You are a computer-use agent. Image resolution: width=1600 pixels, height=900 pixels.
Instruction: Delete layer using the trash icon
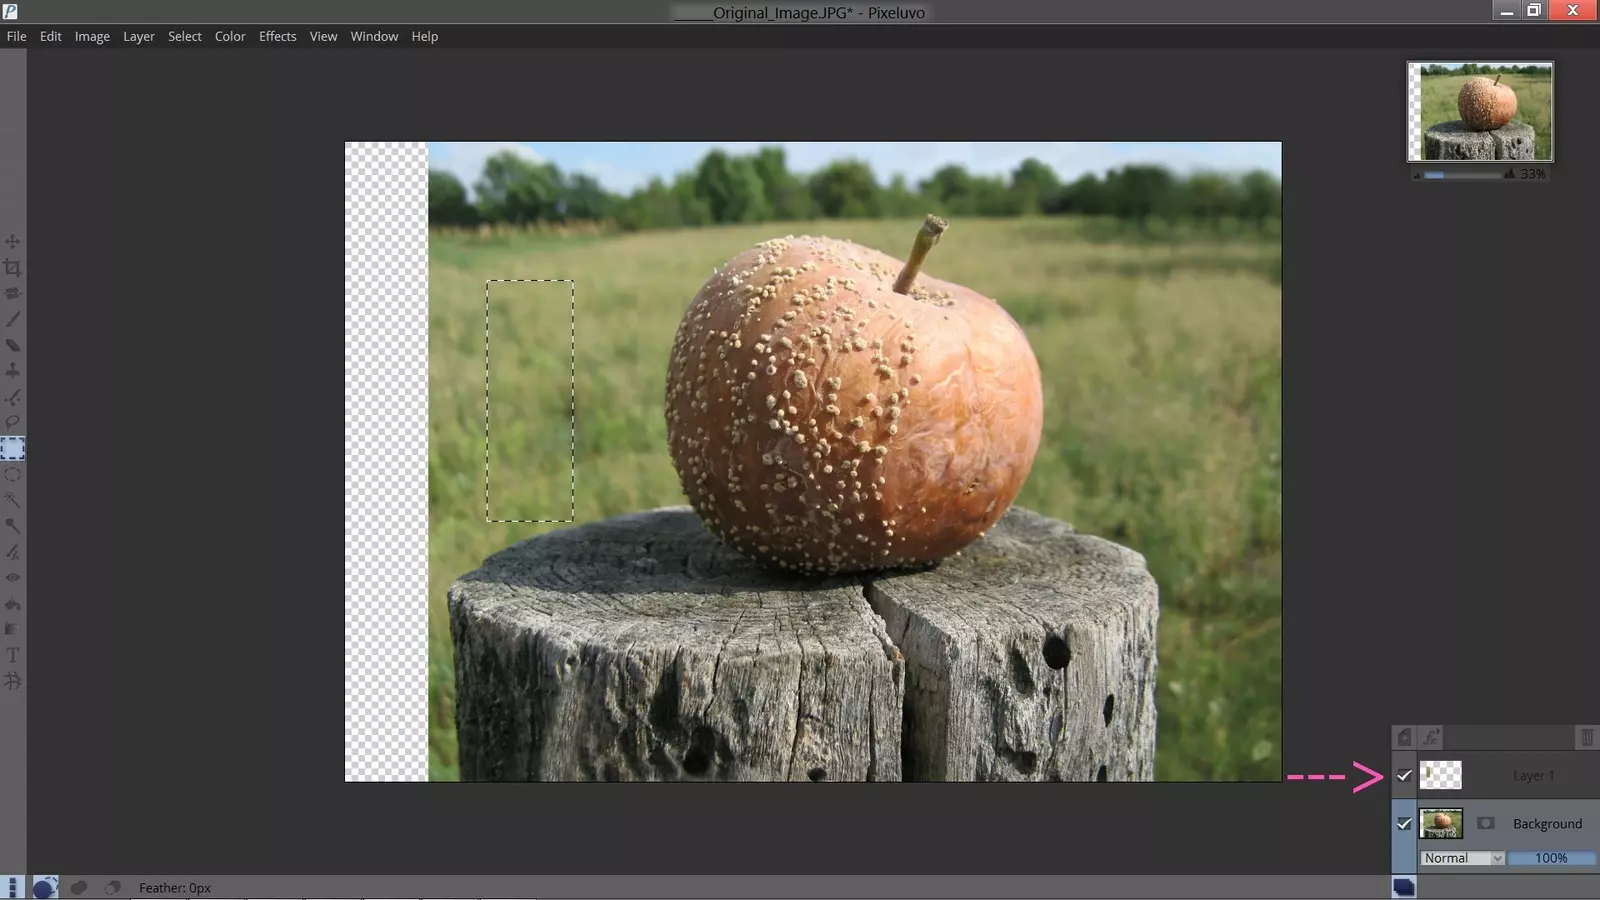1586,738
